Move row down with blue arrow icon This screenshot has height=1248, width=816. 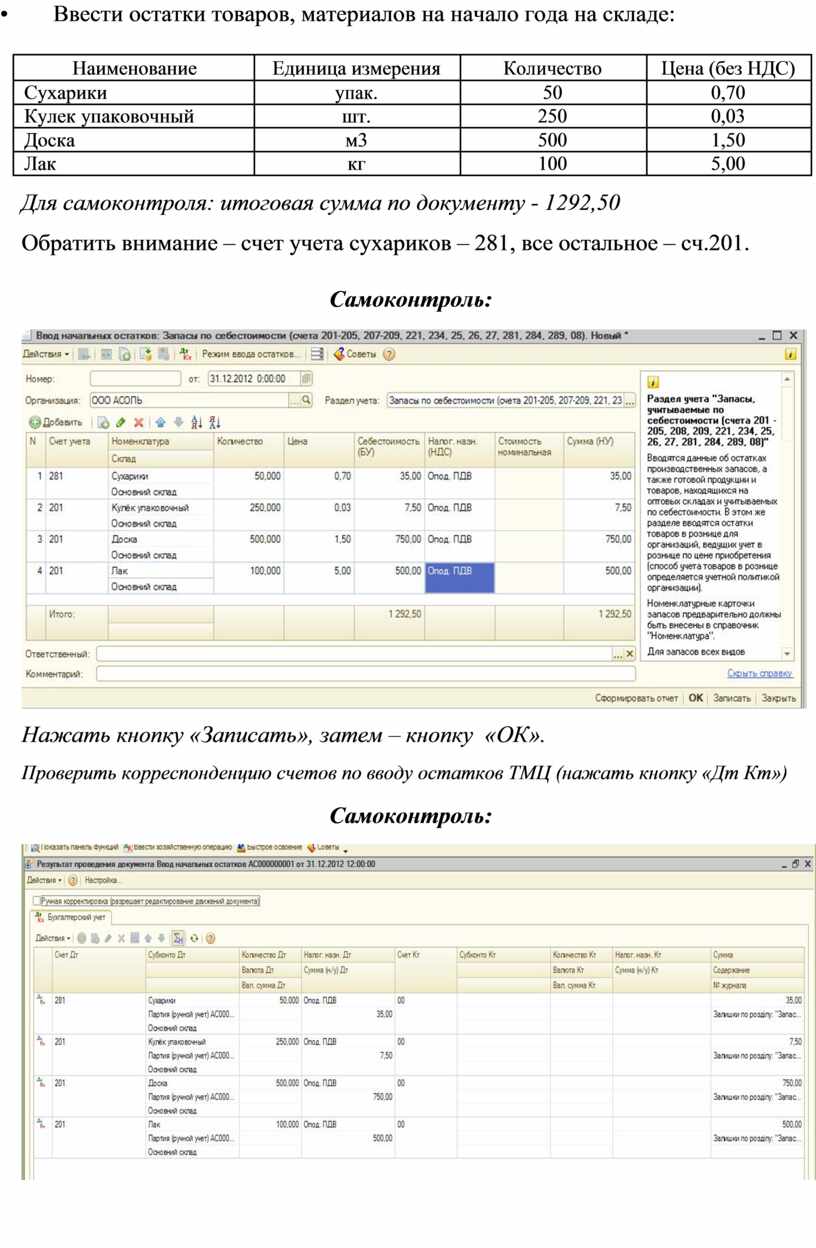point(179,423)
